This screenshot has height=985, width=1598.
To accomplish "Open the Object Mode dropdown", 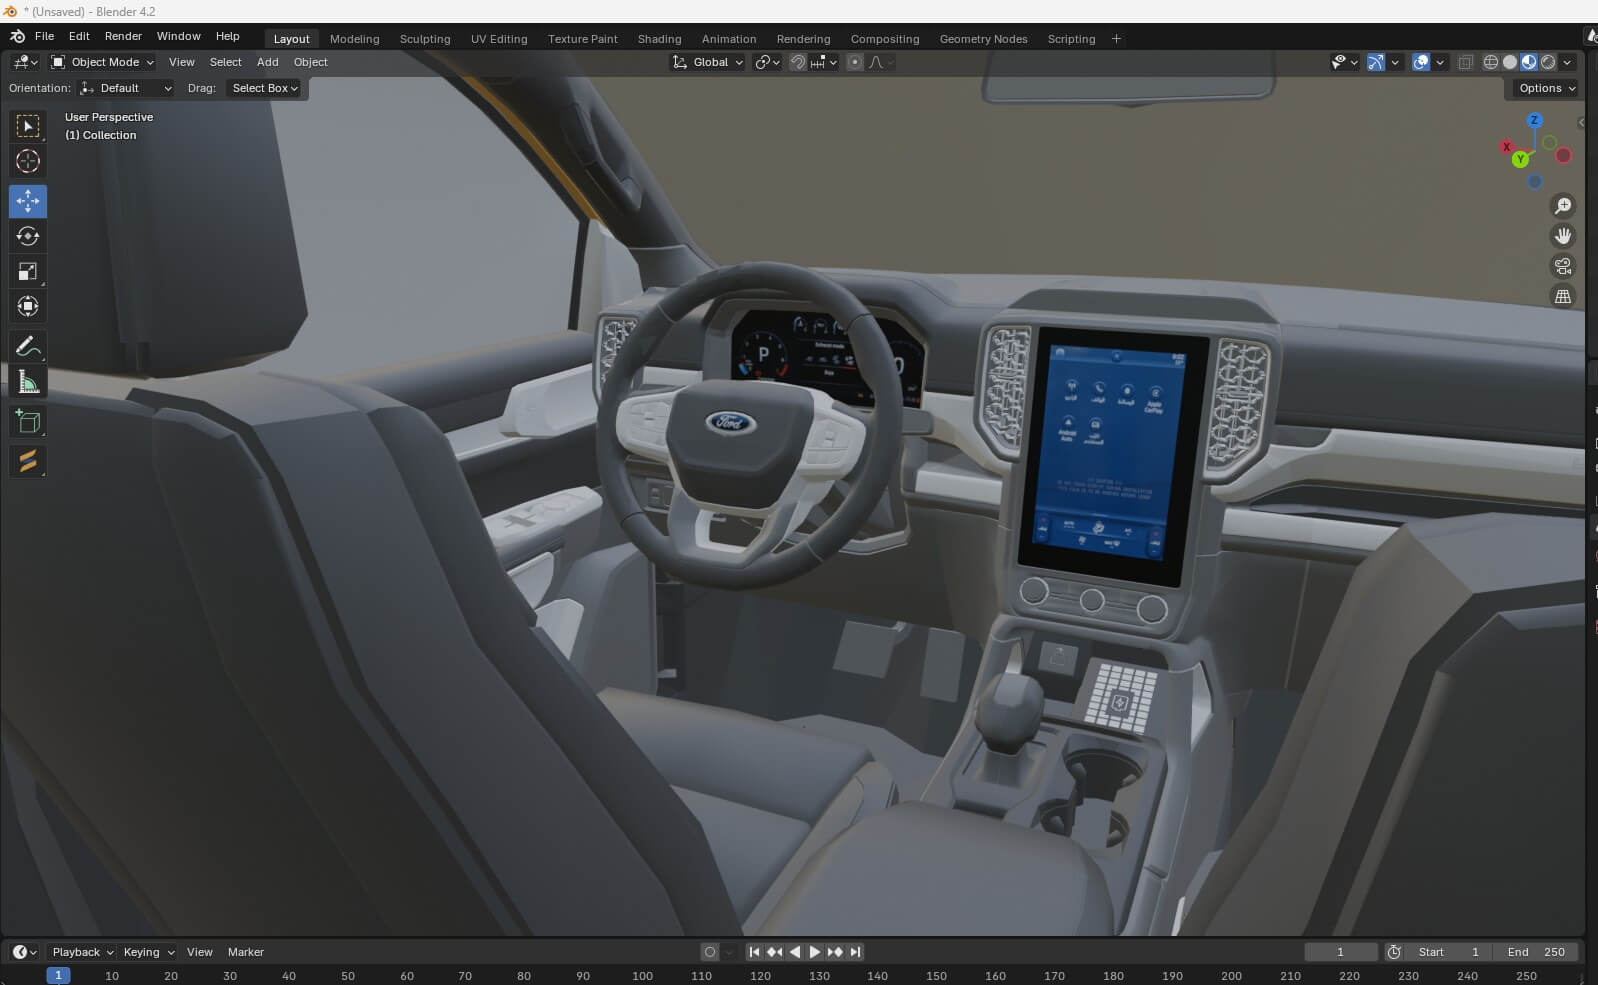I will point(103,62).
